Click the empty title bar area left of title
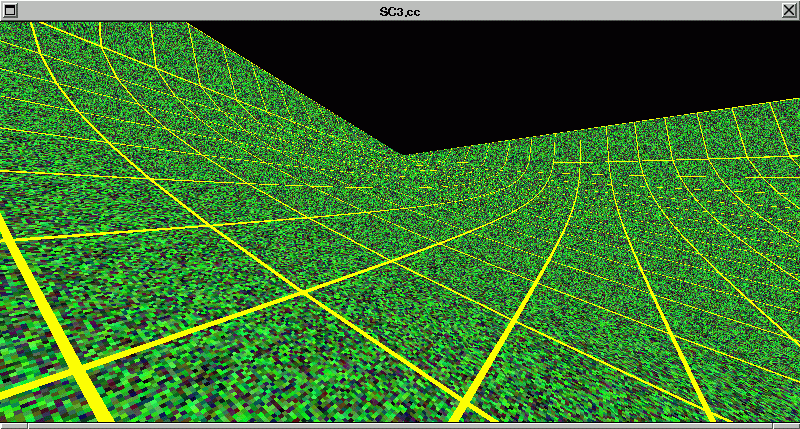Viewport: 800px width, 429px height. 200,9
